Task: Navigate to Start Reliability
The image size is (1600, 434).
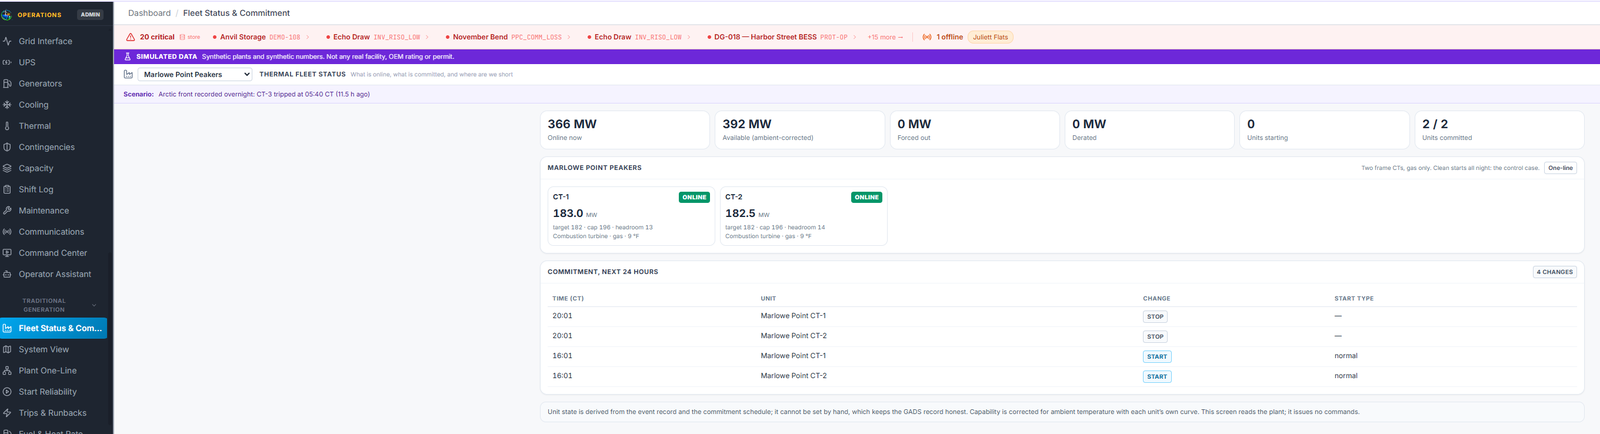Action: (x=53, y=392)
